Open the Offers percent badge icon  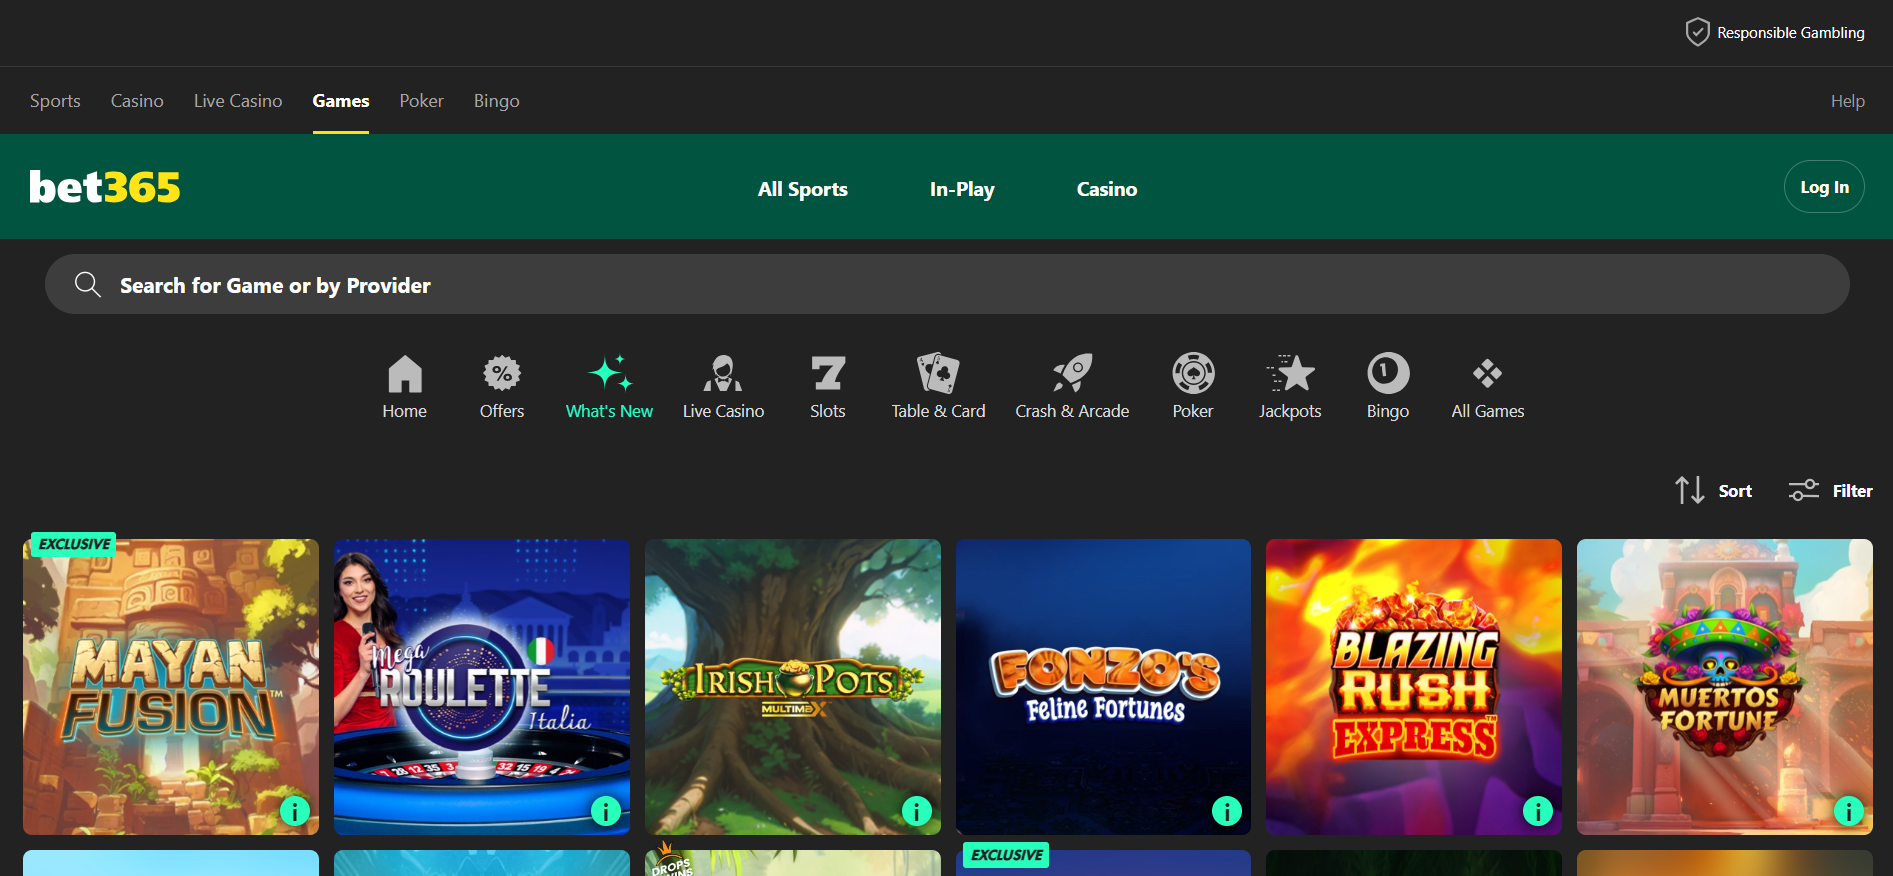pos(501,375)
